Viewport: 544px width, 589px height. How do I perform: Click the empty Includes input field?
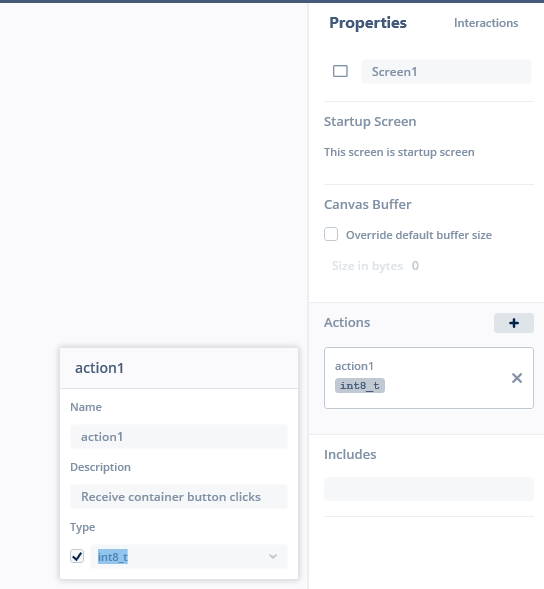coord(429,489)
